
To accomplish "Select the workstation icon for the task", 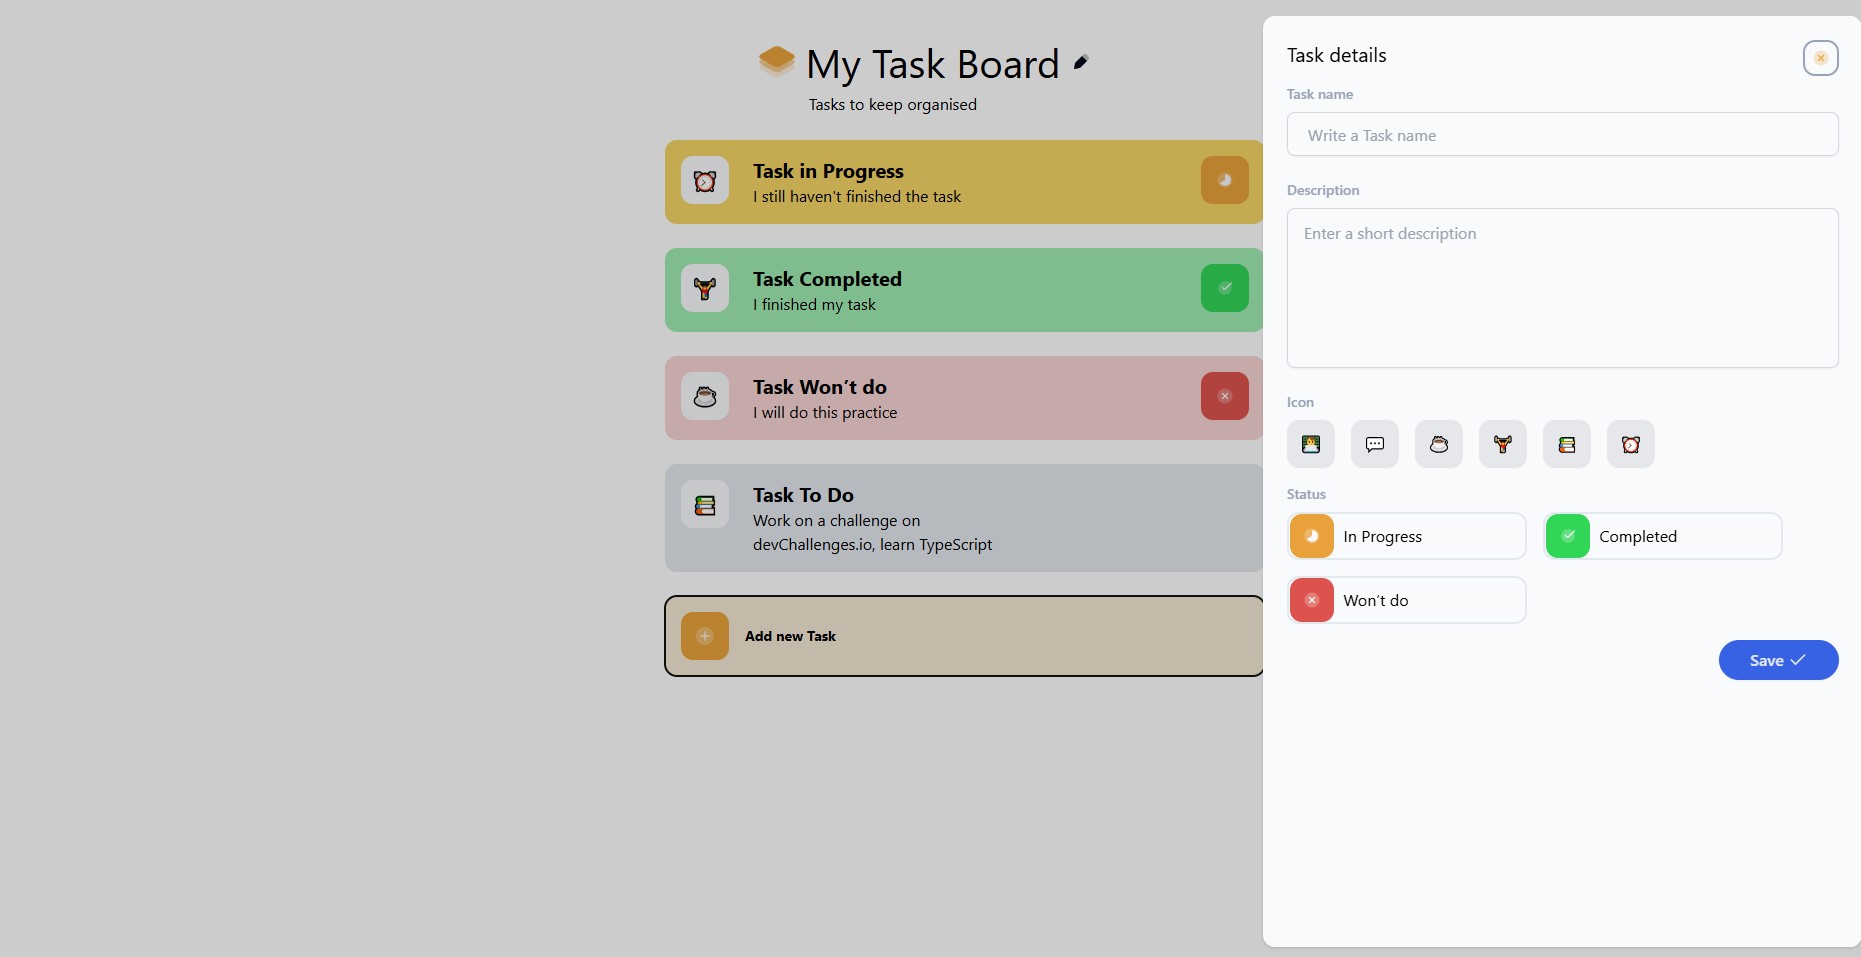I will (1311, 444).
